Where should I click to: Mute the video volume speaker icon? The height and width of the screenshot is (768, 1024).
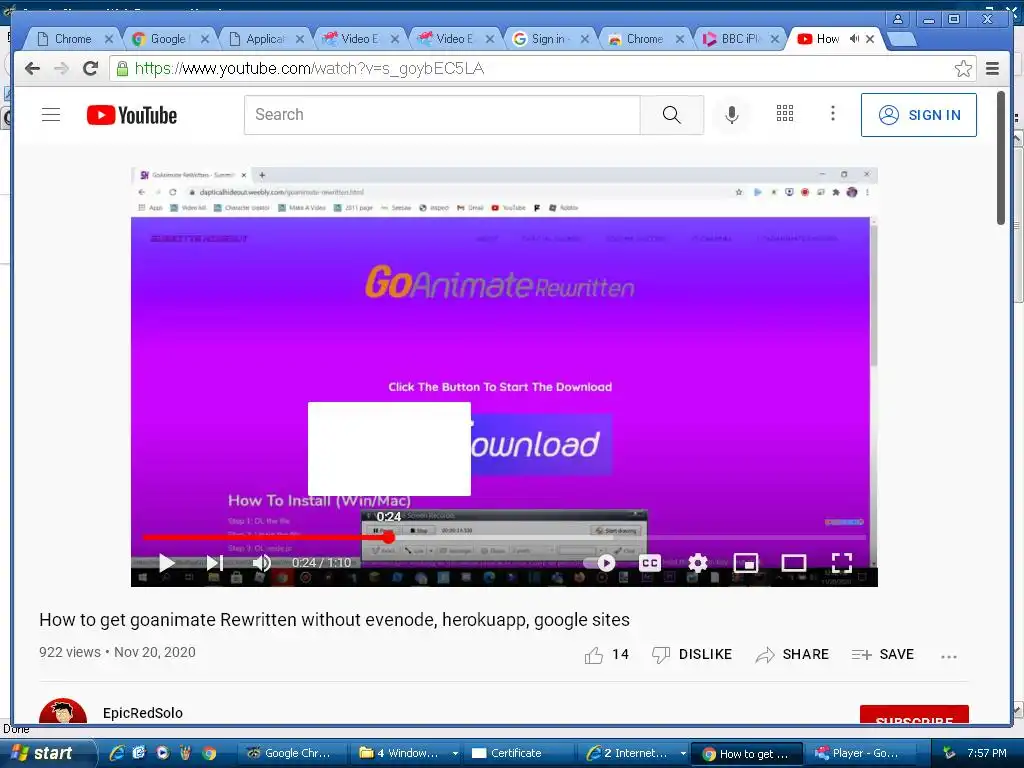tap(262, 562)
